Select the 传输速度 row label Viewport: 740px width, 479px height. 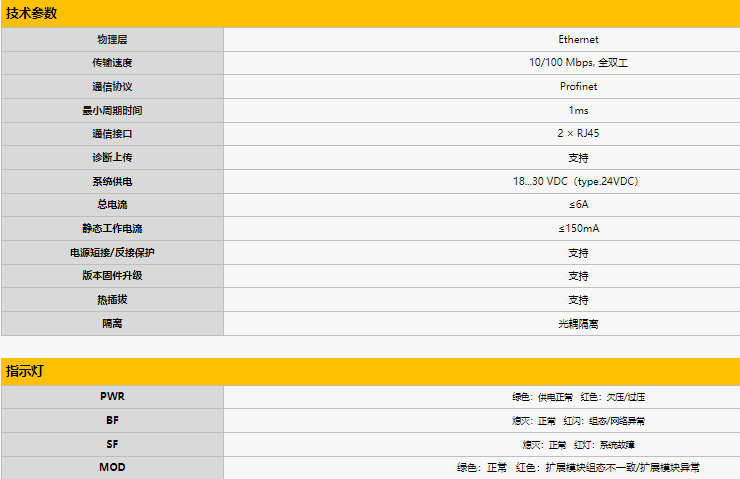[112, 63]
